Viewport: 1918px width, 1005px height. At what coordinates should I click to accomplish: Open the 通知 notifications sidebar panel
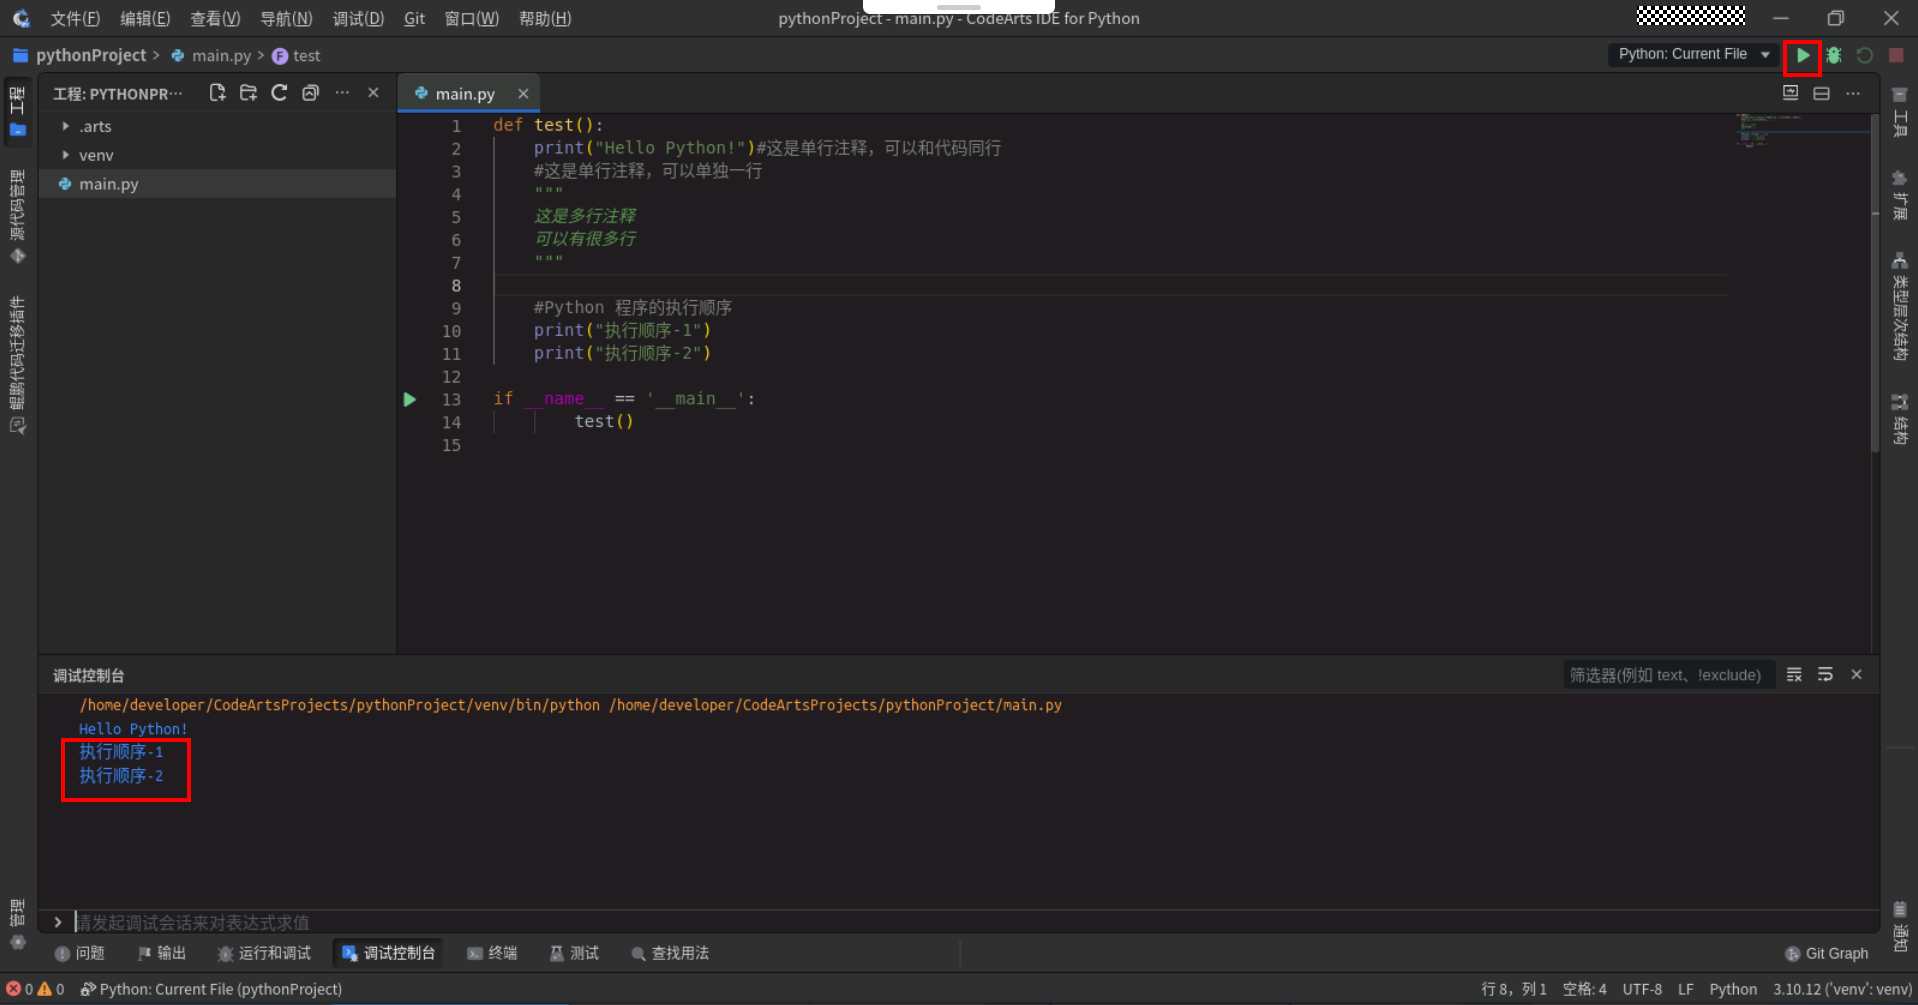coord(1900,926)
